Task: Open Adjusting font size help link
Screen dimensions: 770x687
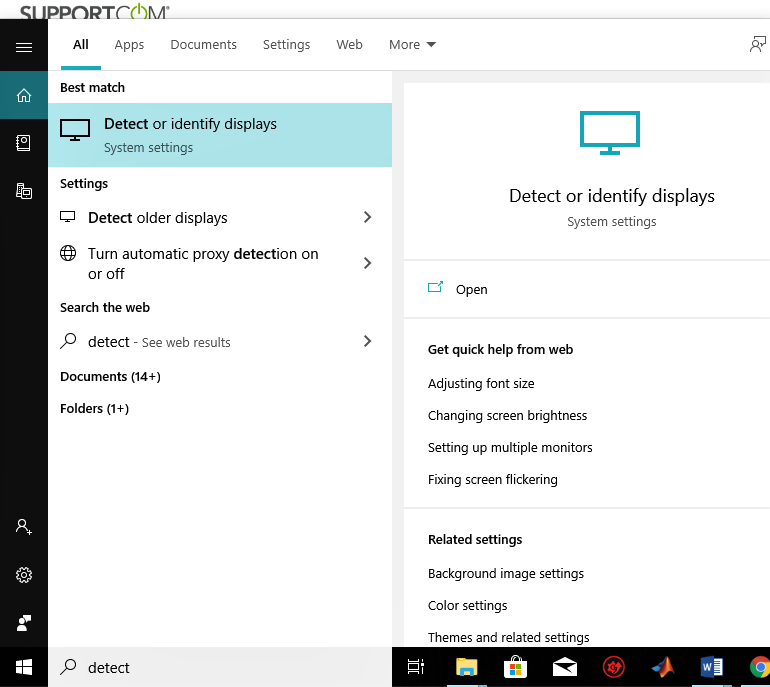Action: click(x=481, y=384)
